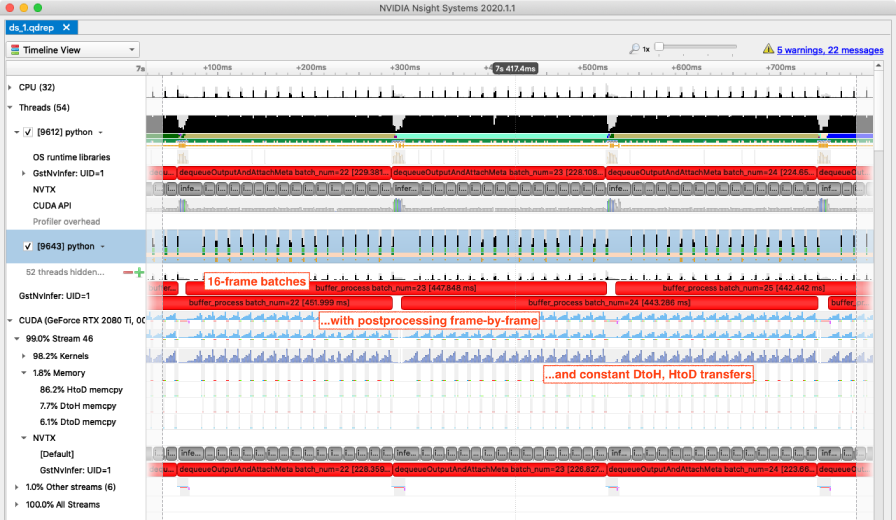This screenshot has height=520, width=896.
Task: Collapse the 99.0% Stream 46 row
Action: [17, 338]
